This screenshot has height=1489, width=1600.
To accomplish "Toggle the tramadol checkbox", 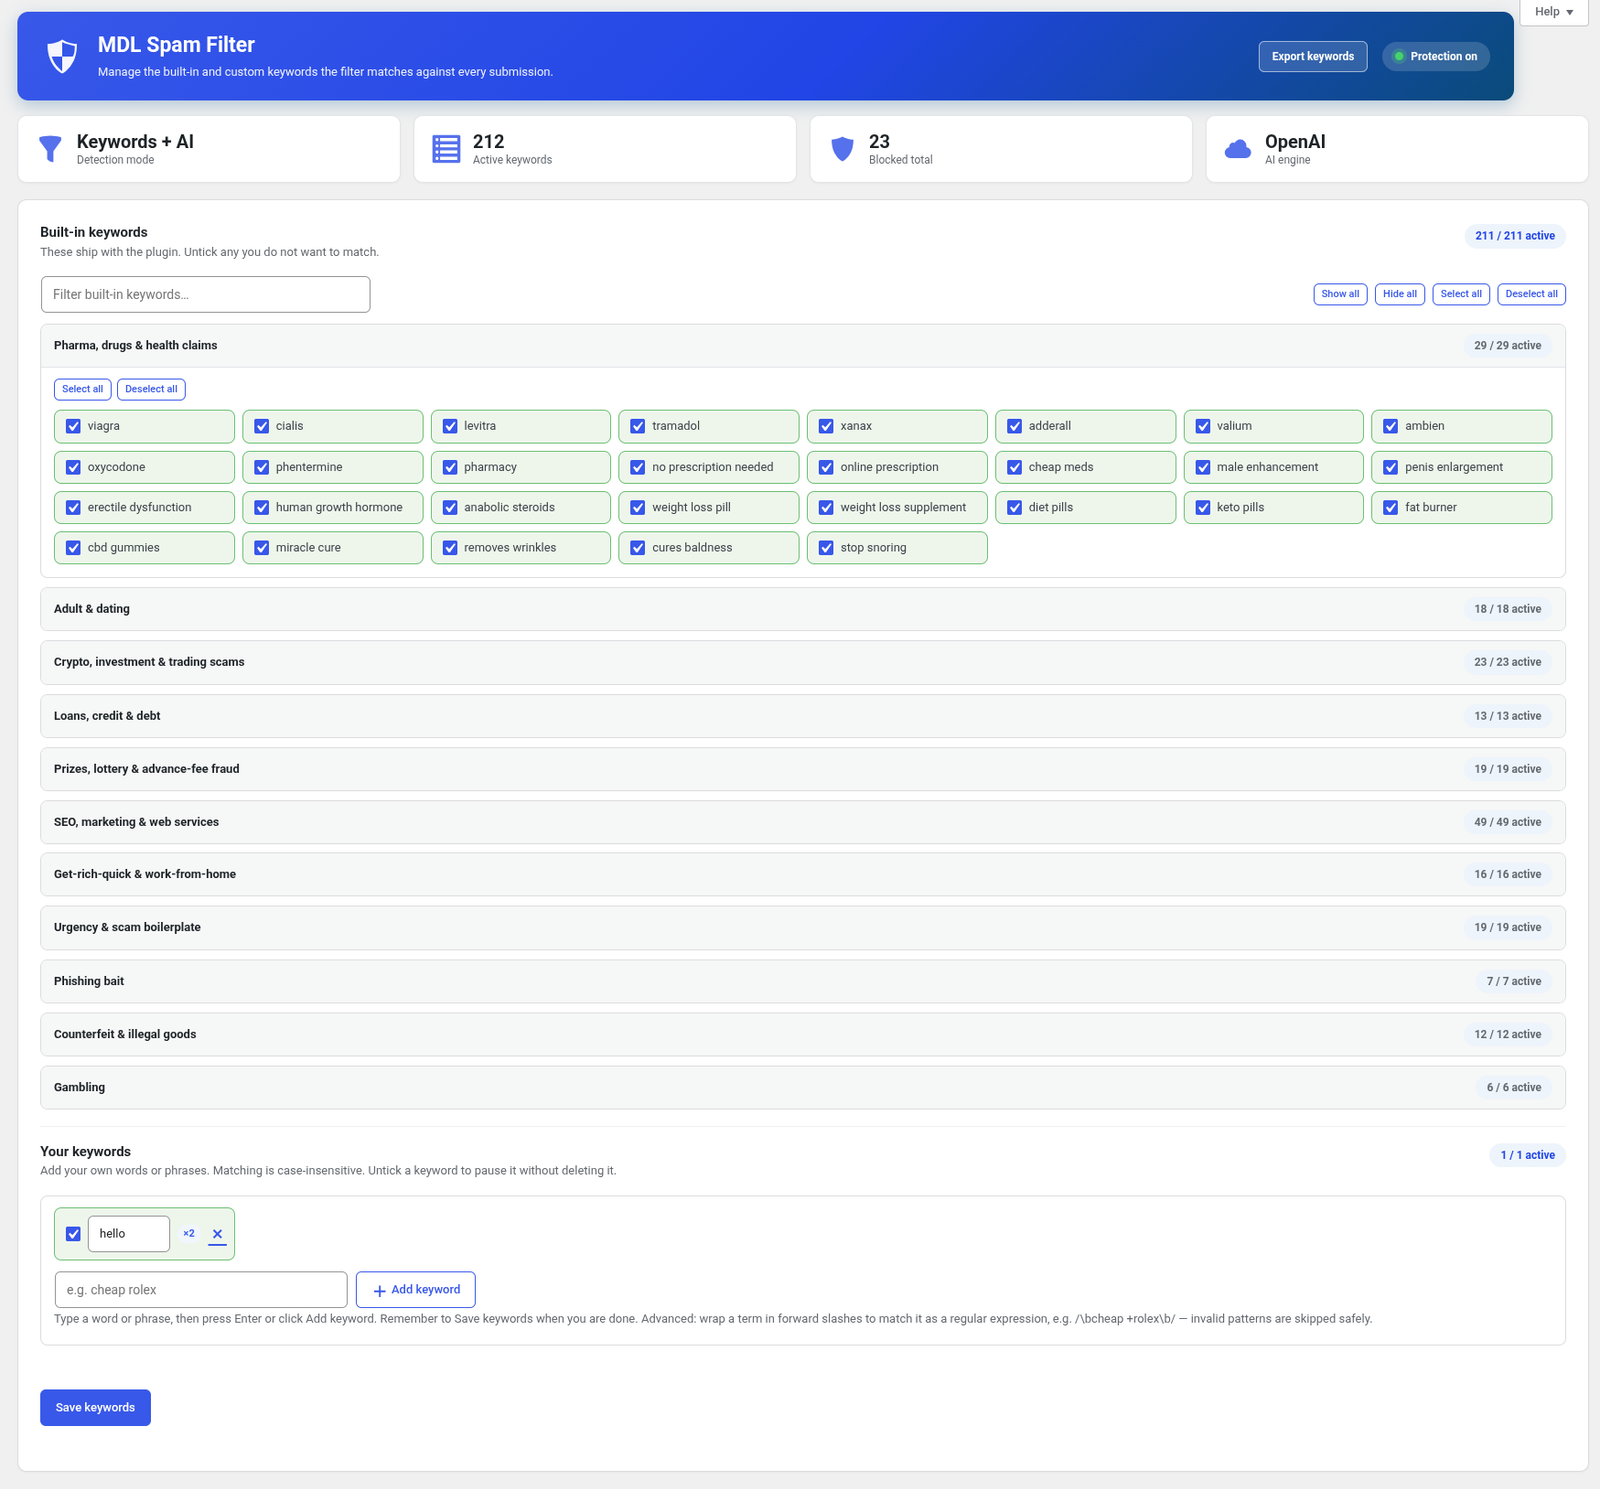I will coord(638,426).
